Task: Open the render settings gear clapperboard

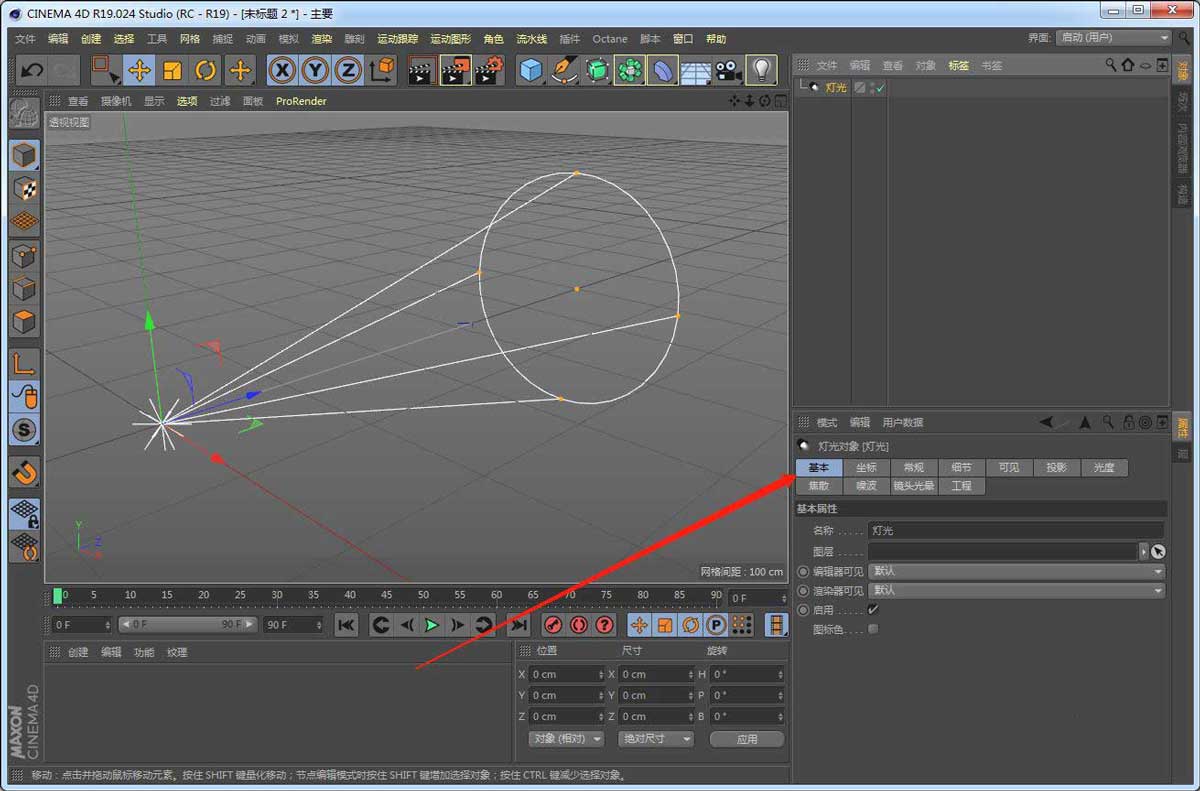Action: (489, 70)
